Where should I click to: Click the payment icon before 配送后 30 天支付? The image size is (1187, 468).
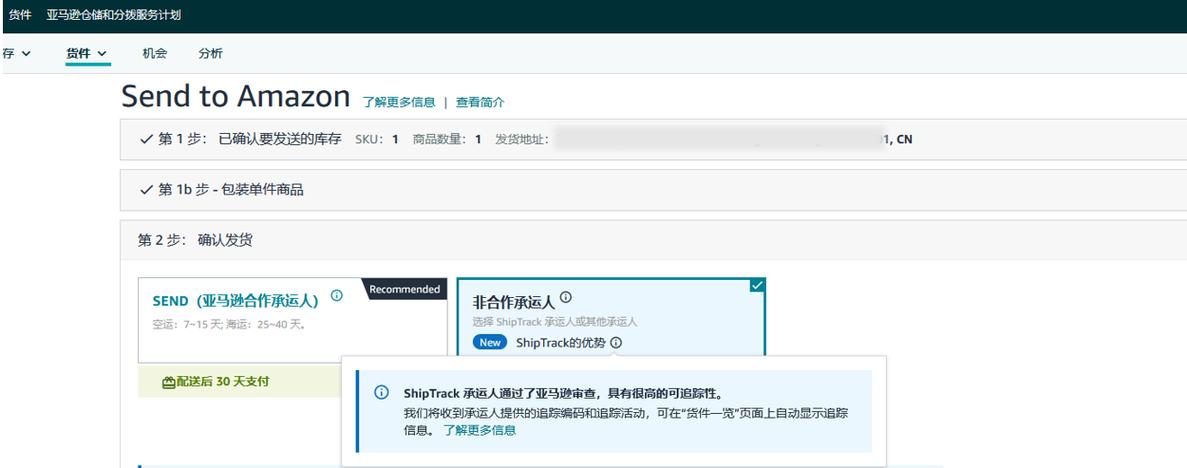point(168,381)
